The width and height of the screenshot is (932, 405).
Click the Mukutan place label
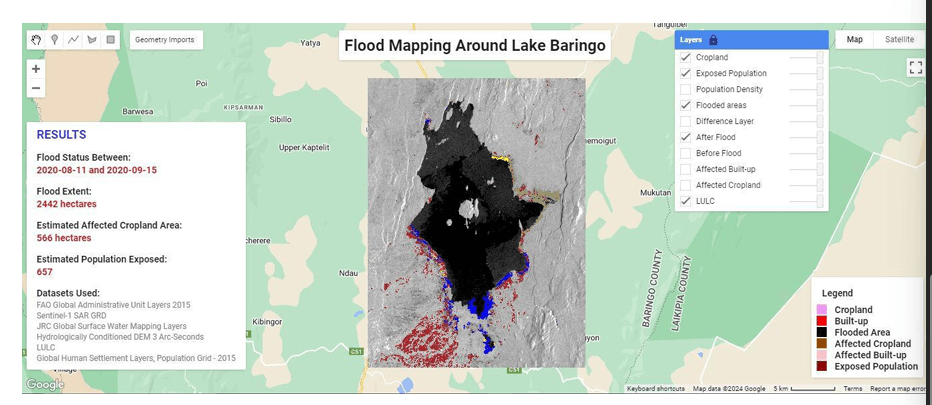[x=655, y=193]
